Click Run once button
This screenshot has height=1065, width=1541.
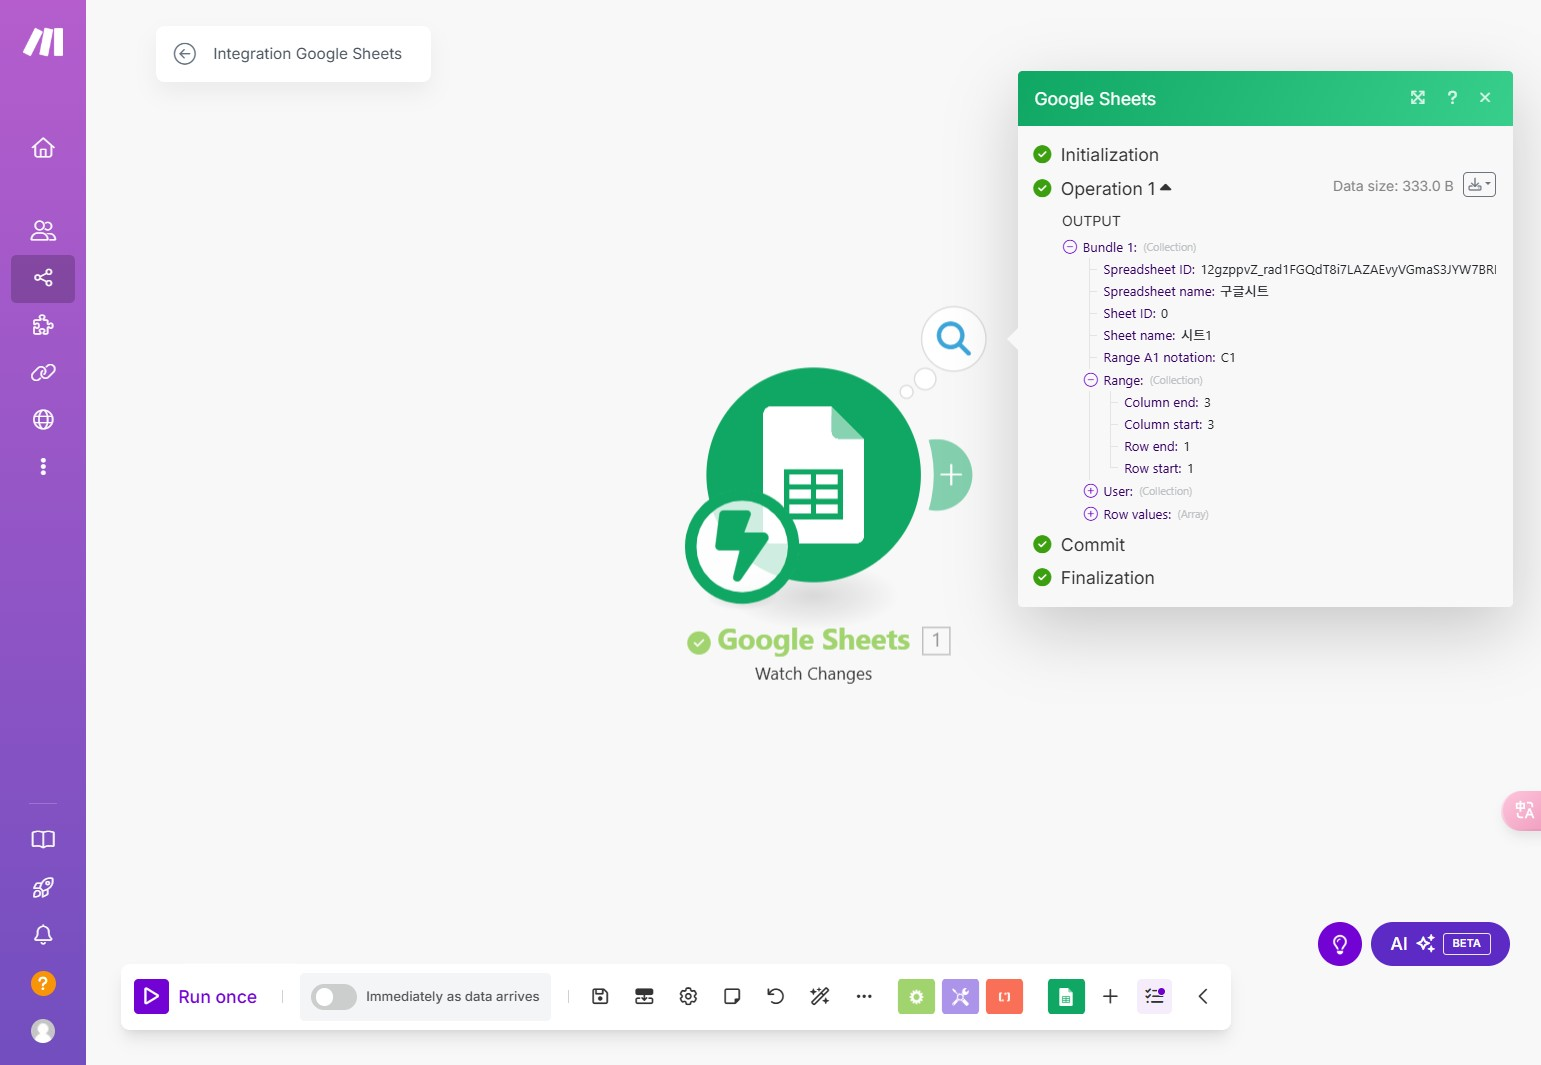(x=196, y=996)
